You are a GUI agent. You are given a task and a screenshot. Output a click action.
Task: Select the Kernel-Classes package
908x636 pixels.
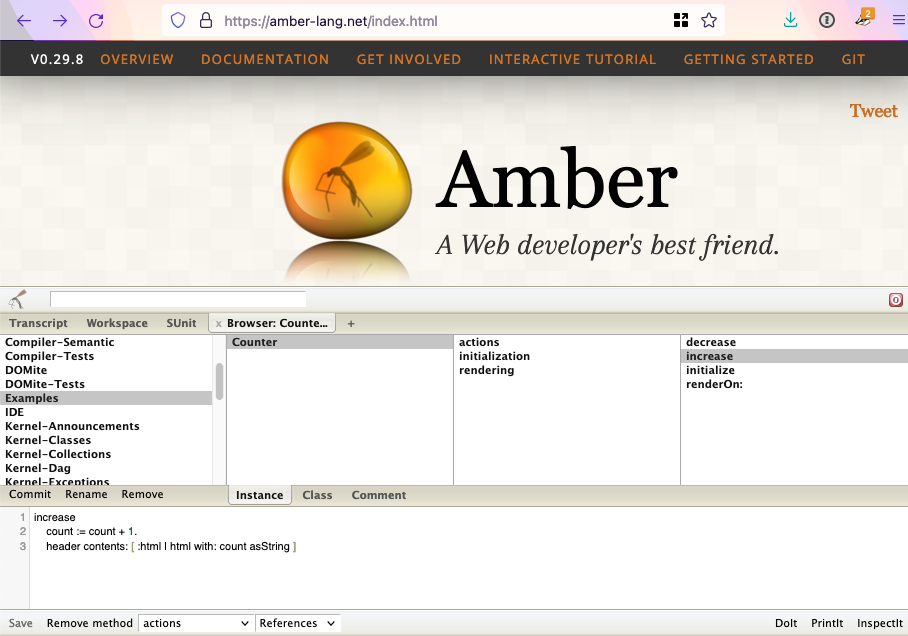tap(106, 440)
